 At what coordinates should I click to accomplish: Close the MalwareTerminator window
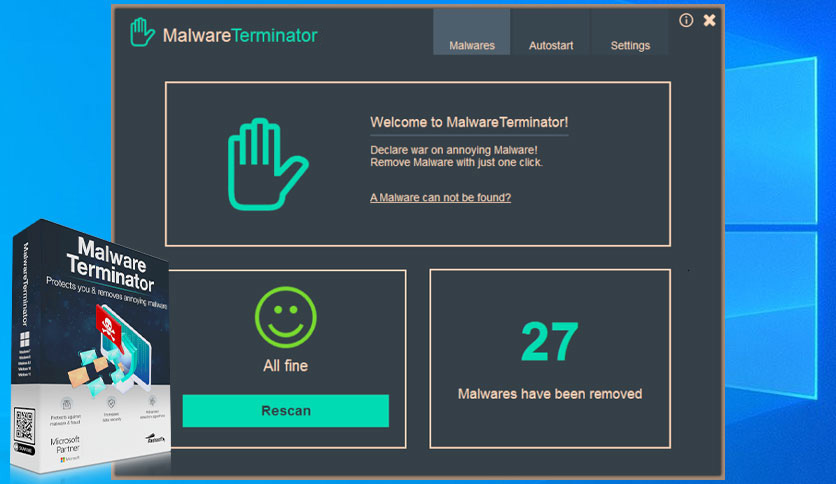(710, 20)
